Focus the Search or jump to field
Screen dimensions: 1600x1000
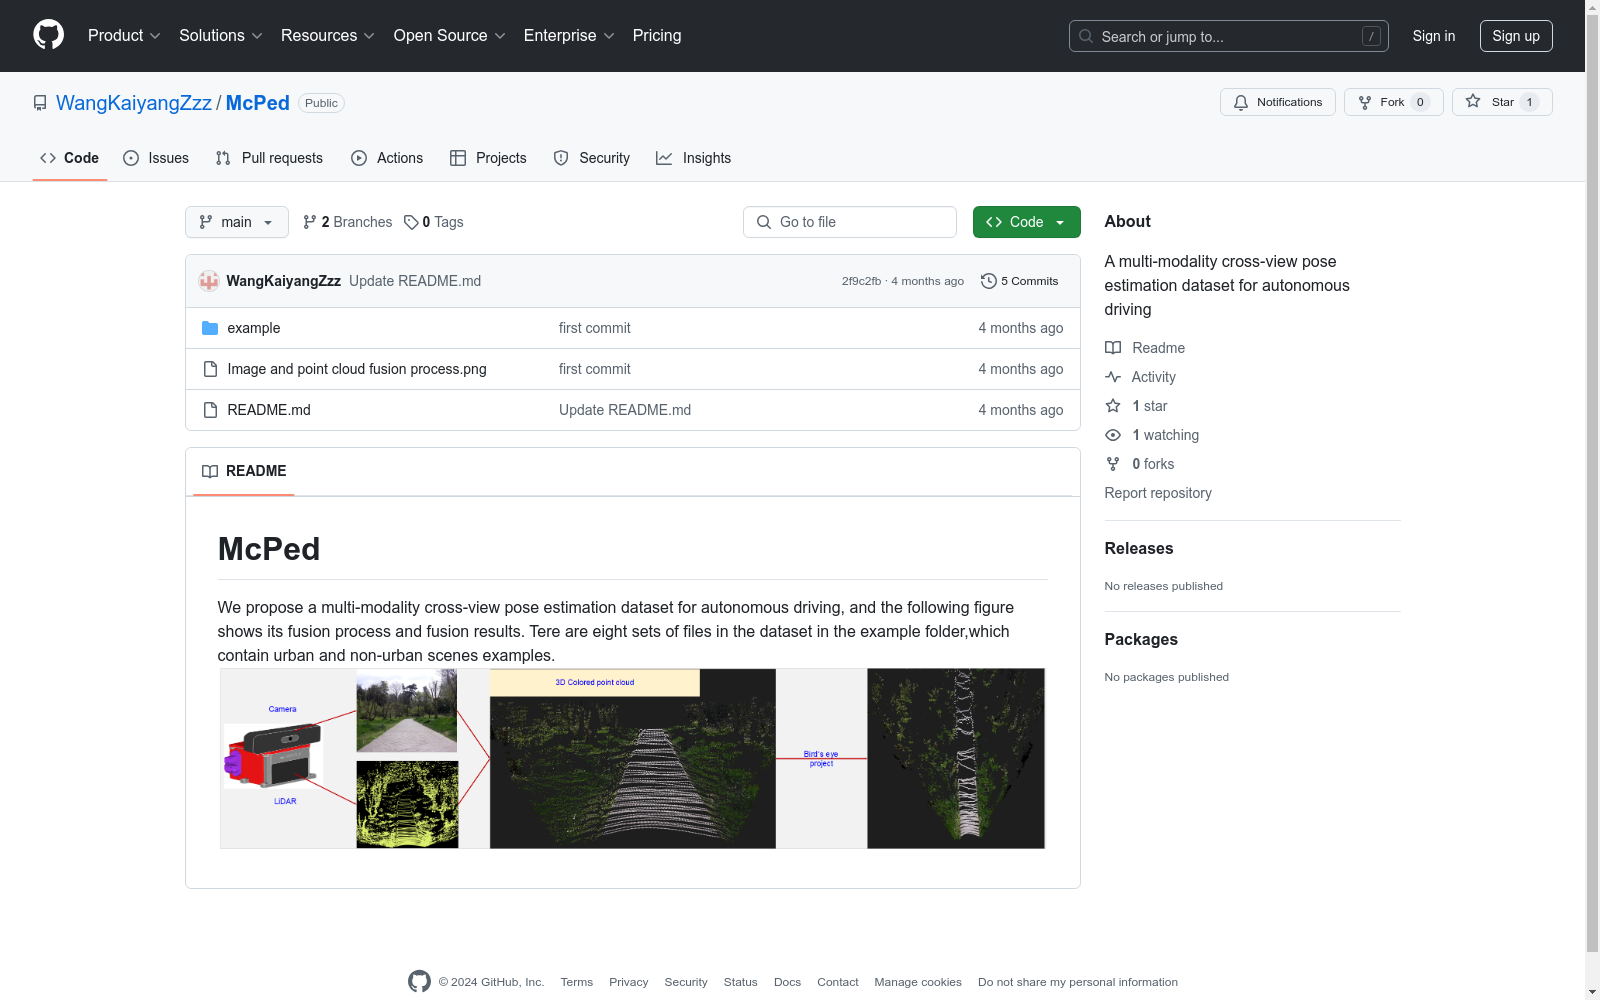coord(1228,36)
